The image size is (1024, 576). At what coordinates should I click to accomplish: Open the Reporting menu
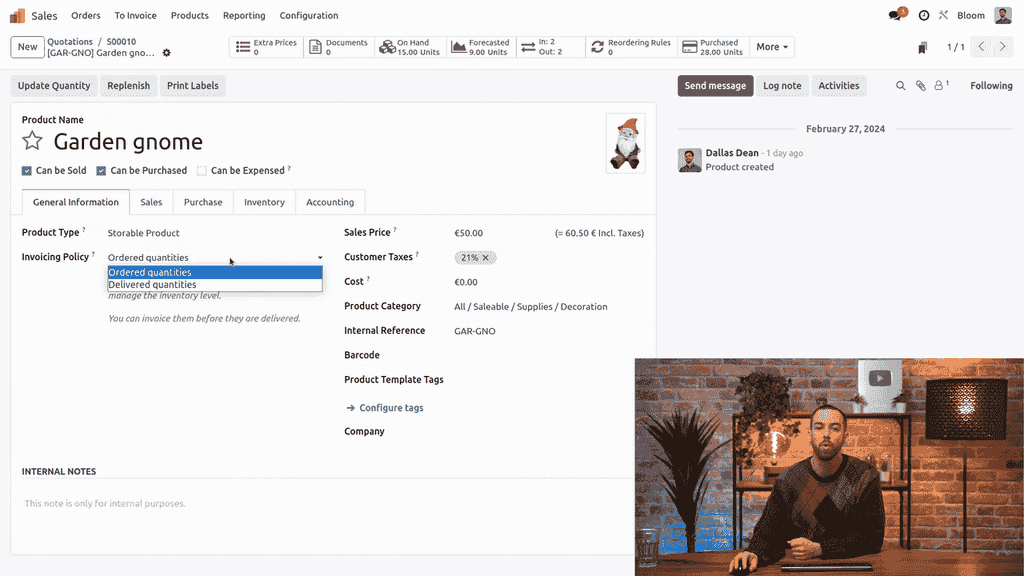point(244,16)
